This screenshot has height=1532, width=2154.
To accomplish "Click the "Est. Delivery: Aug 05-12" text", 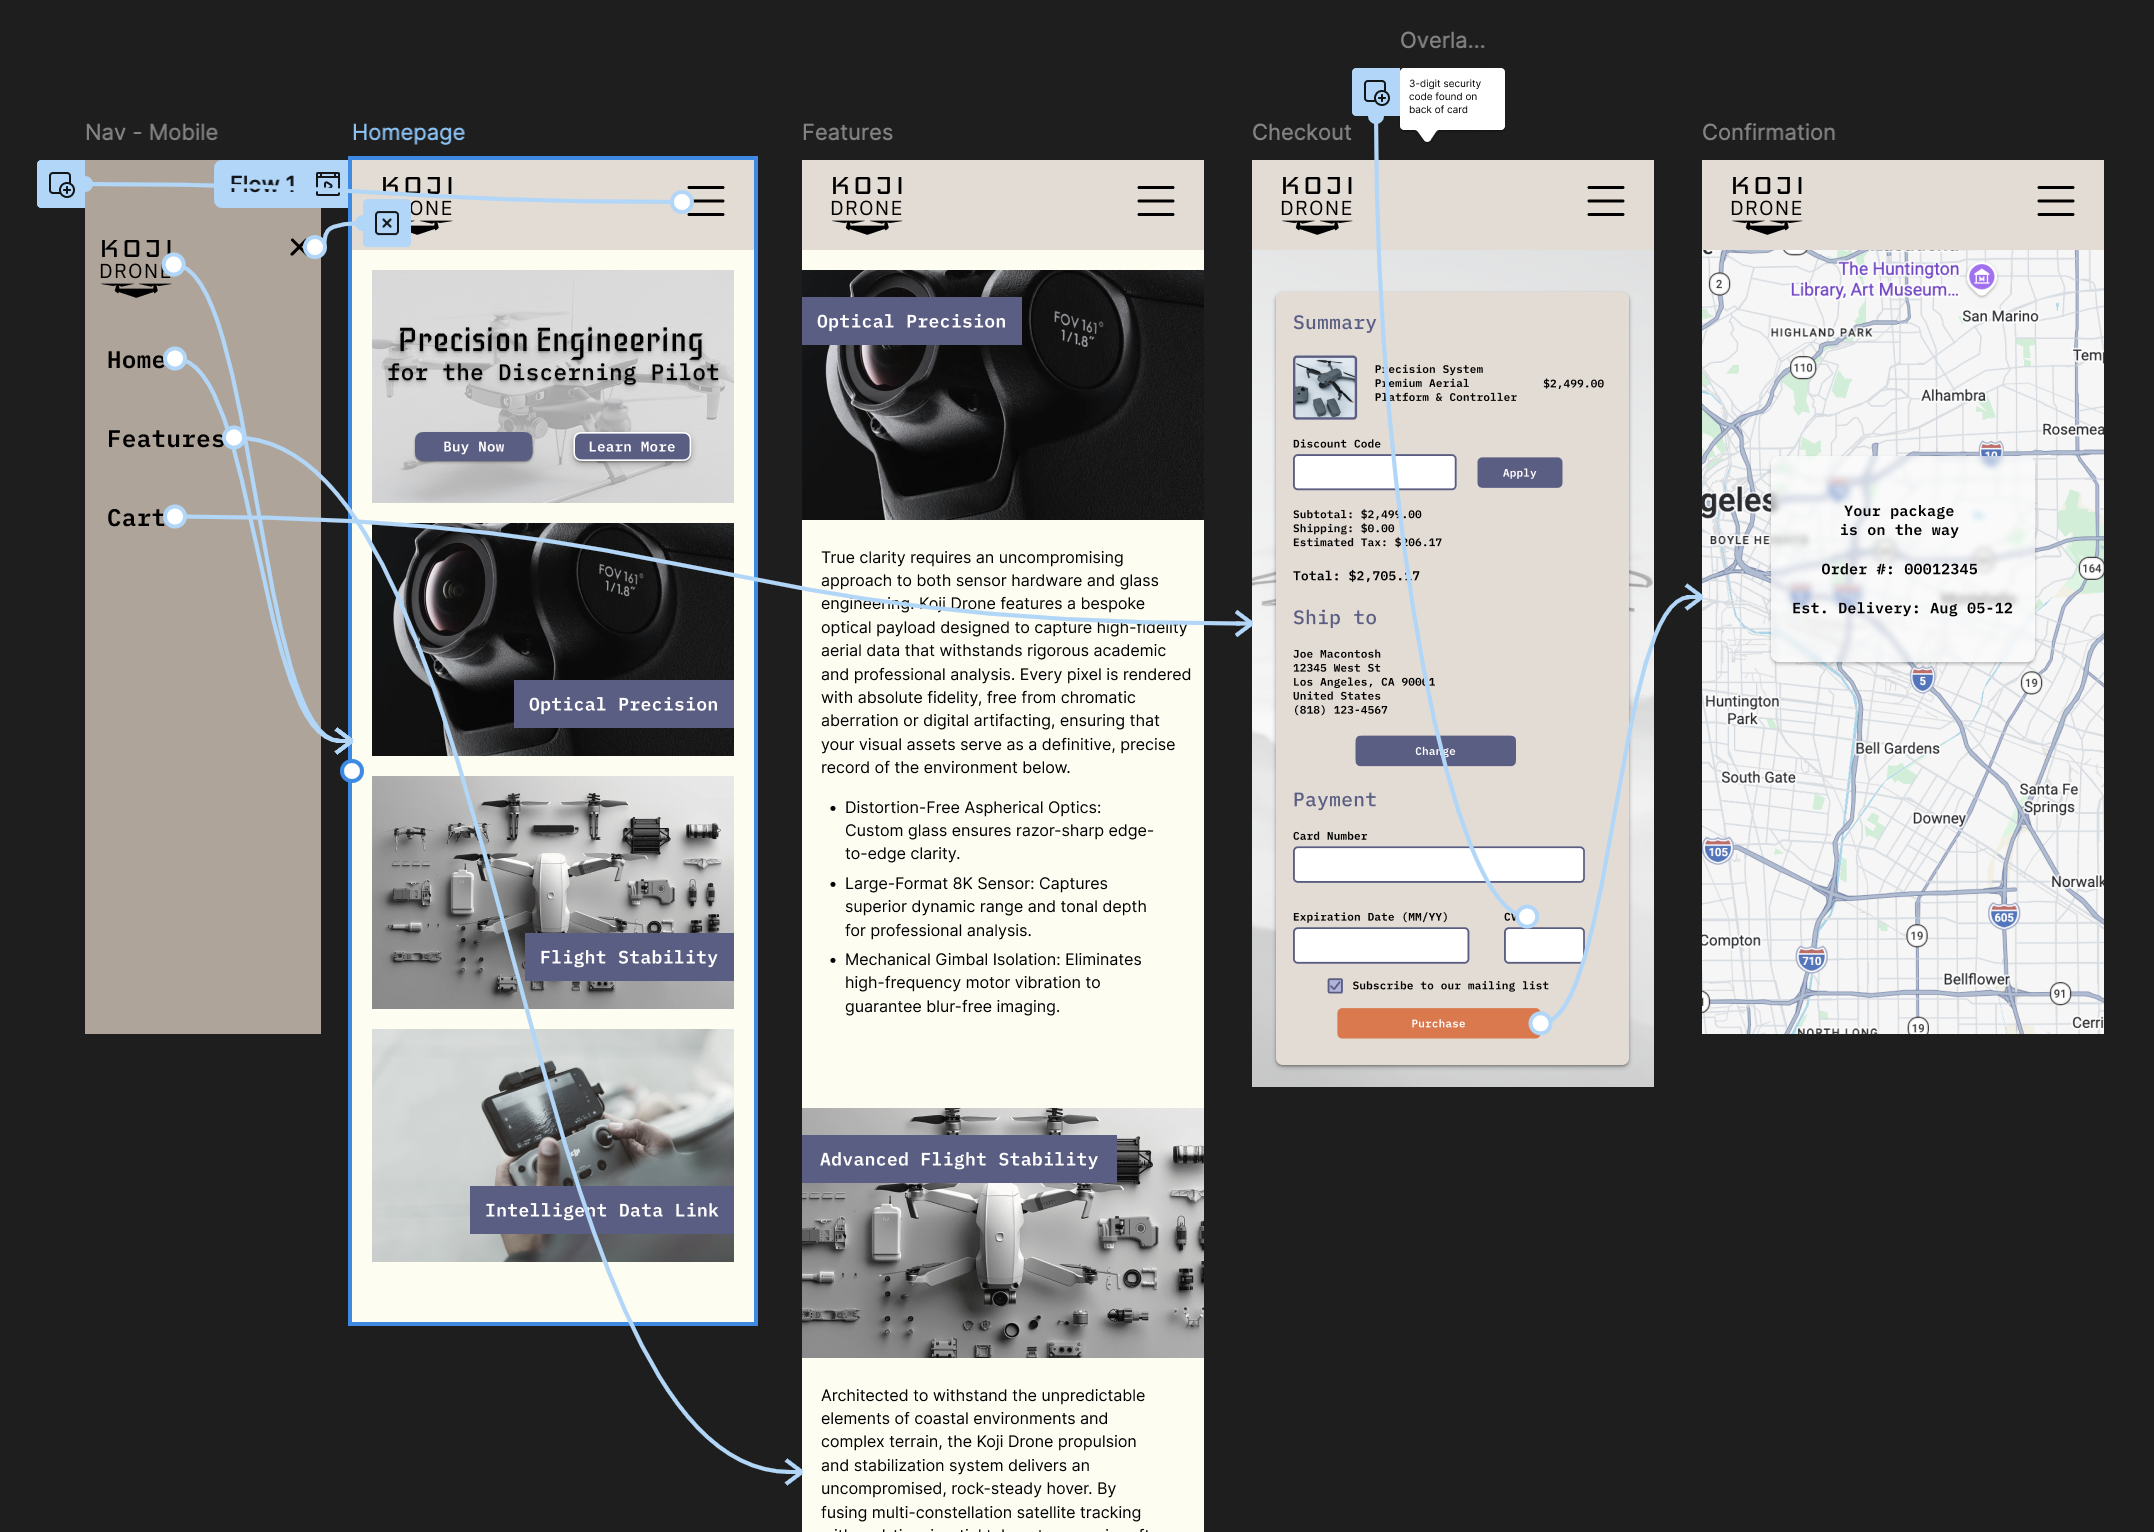I will [1902, 608].
